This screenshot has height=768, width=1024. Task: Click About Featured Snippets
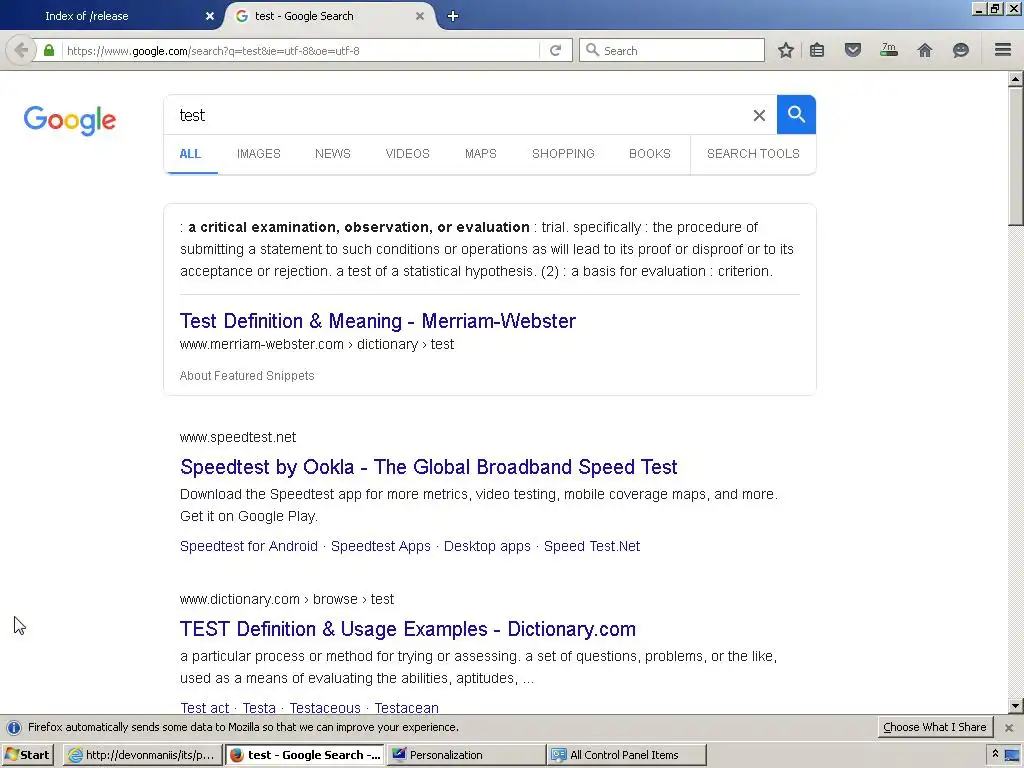[x=247, y=376]
